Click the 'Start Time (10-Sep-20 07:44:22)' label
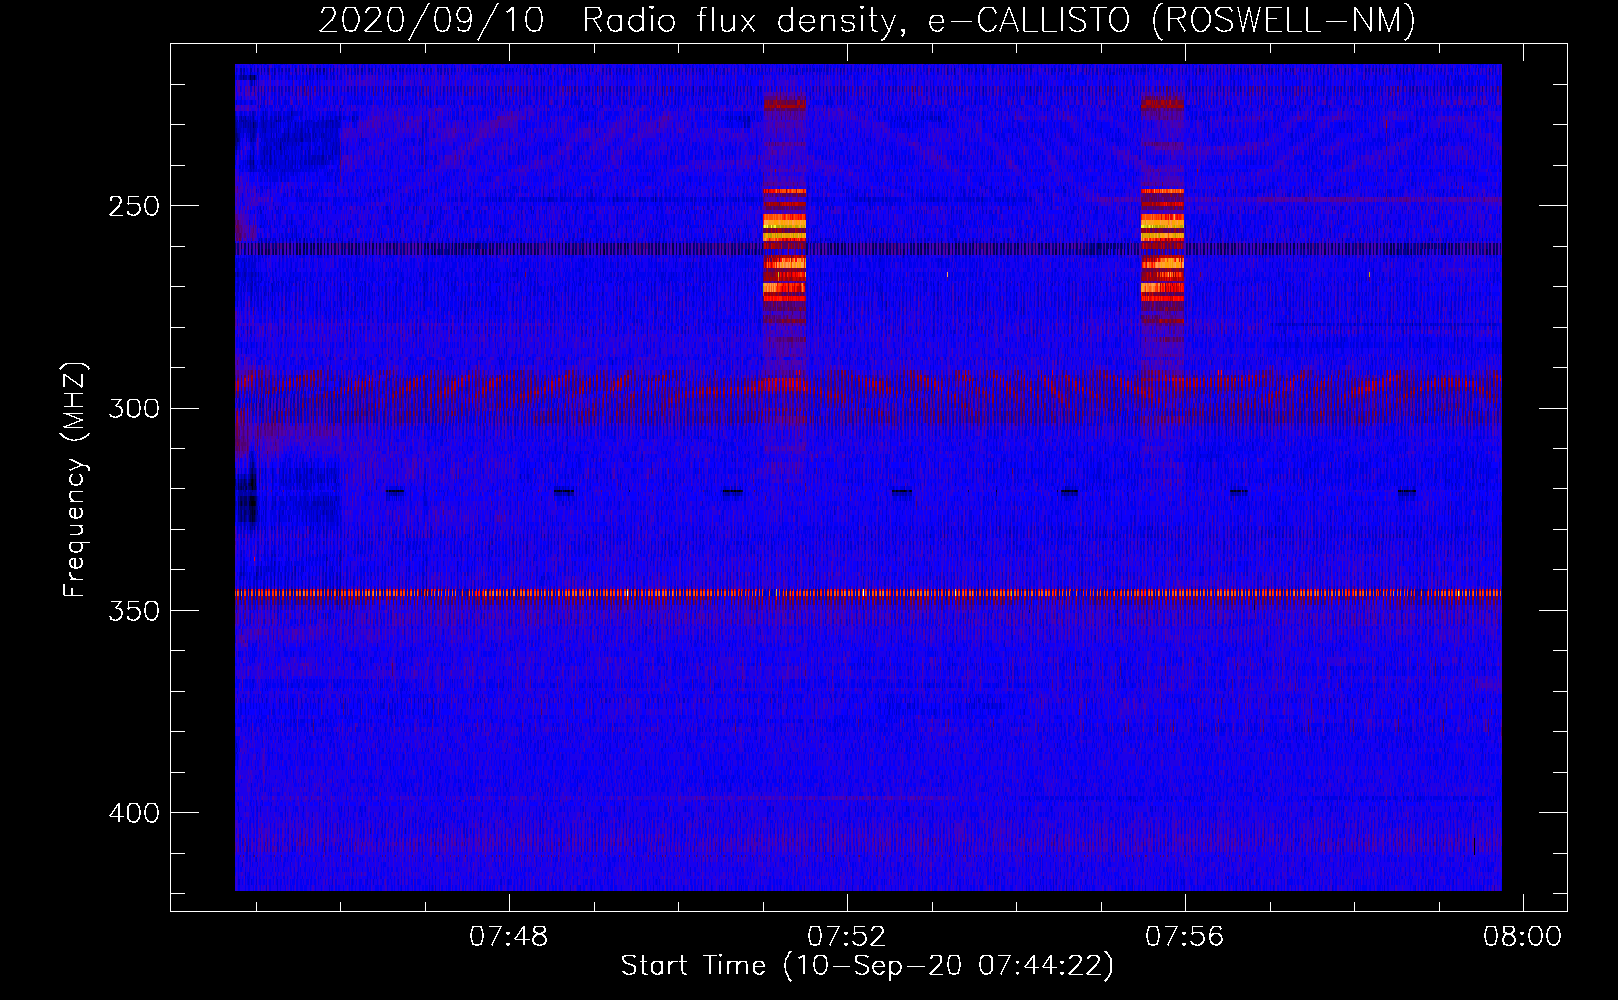Viewport: 1618px width, 1000px height. [x=867, y=966]
